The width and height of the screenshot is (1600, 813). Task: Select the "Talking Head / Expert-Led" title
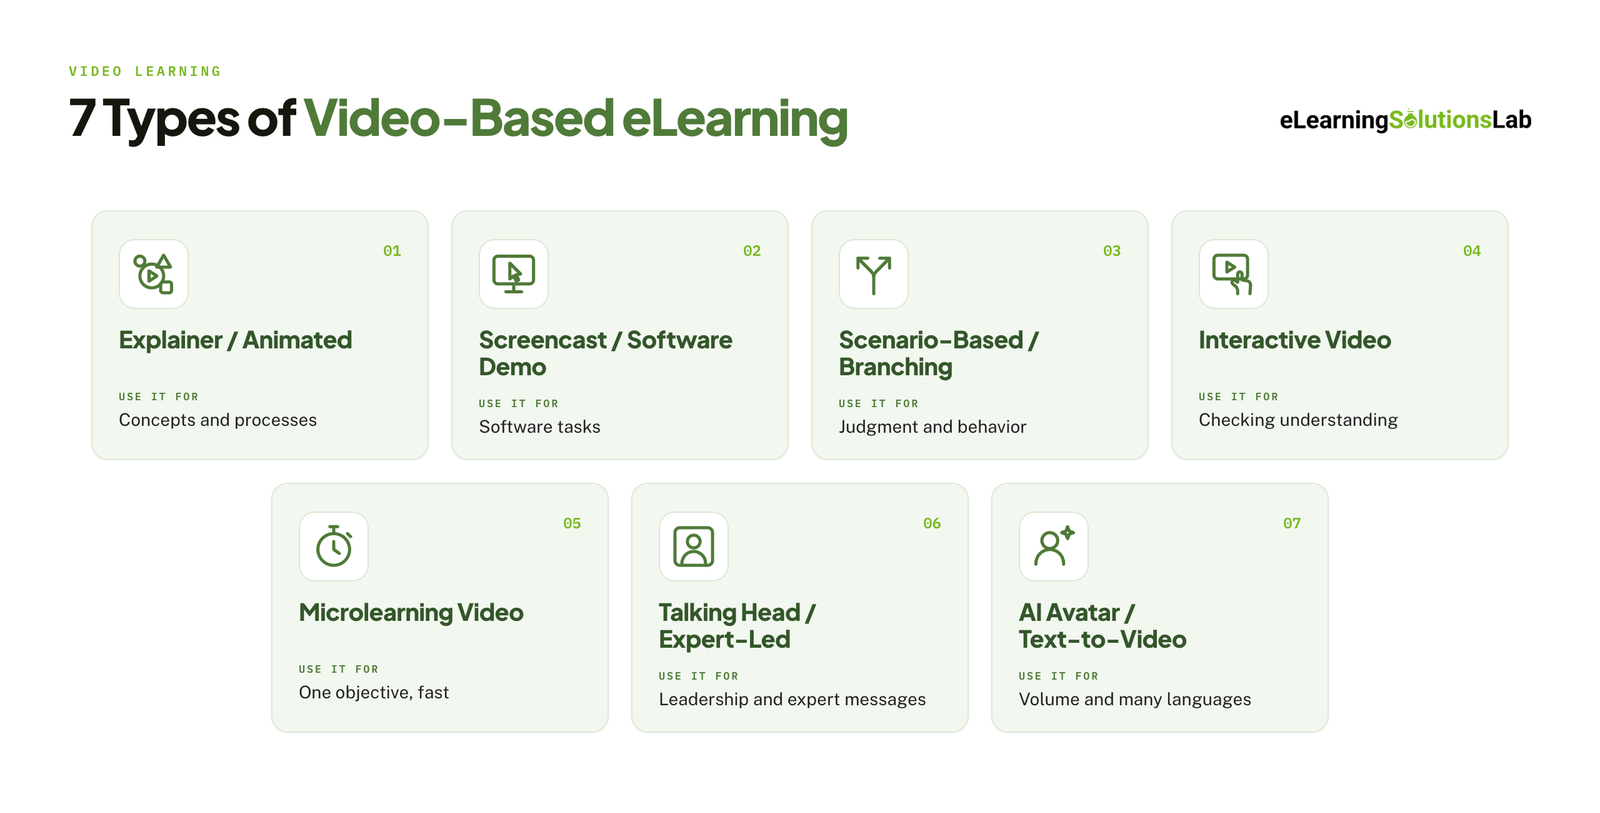(x=737, y=626)
